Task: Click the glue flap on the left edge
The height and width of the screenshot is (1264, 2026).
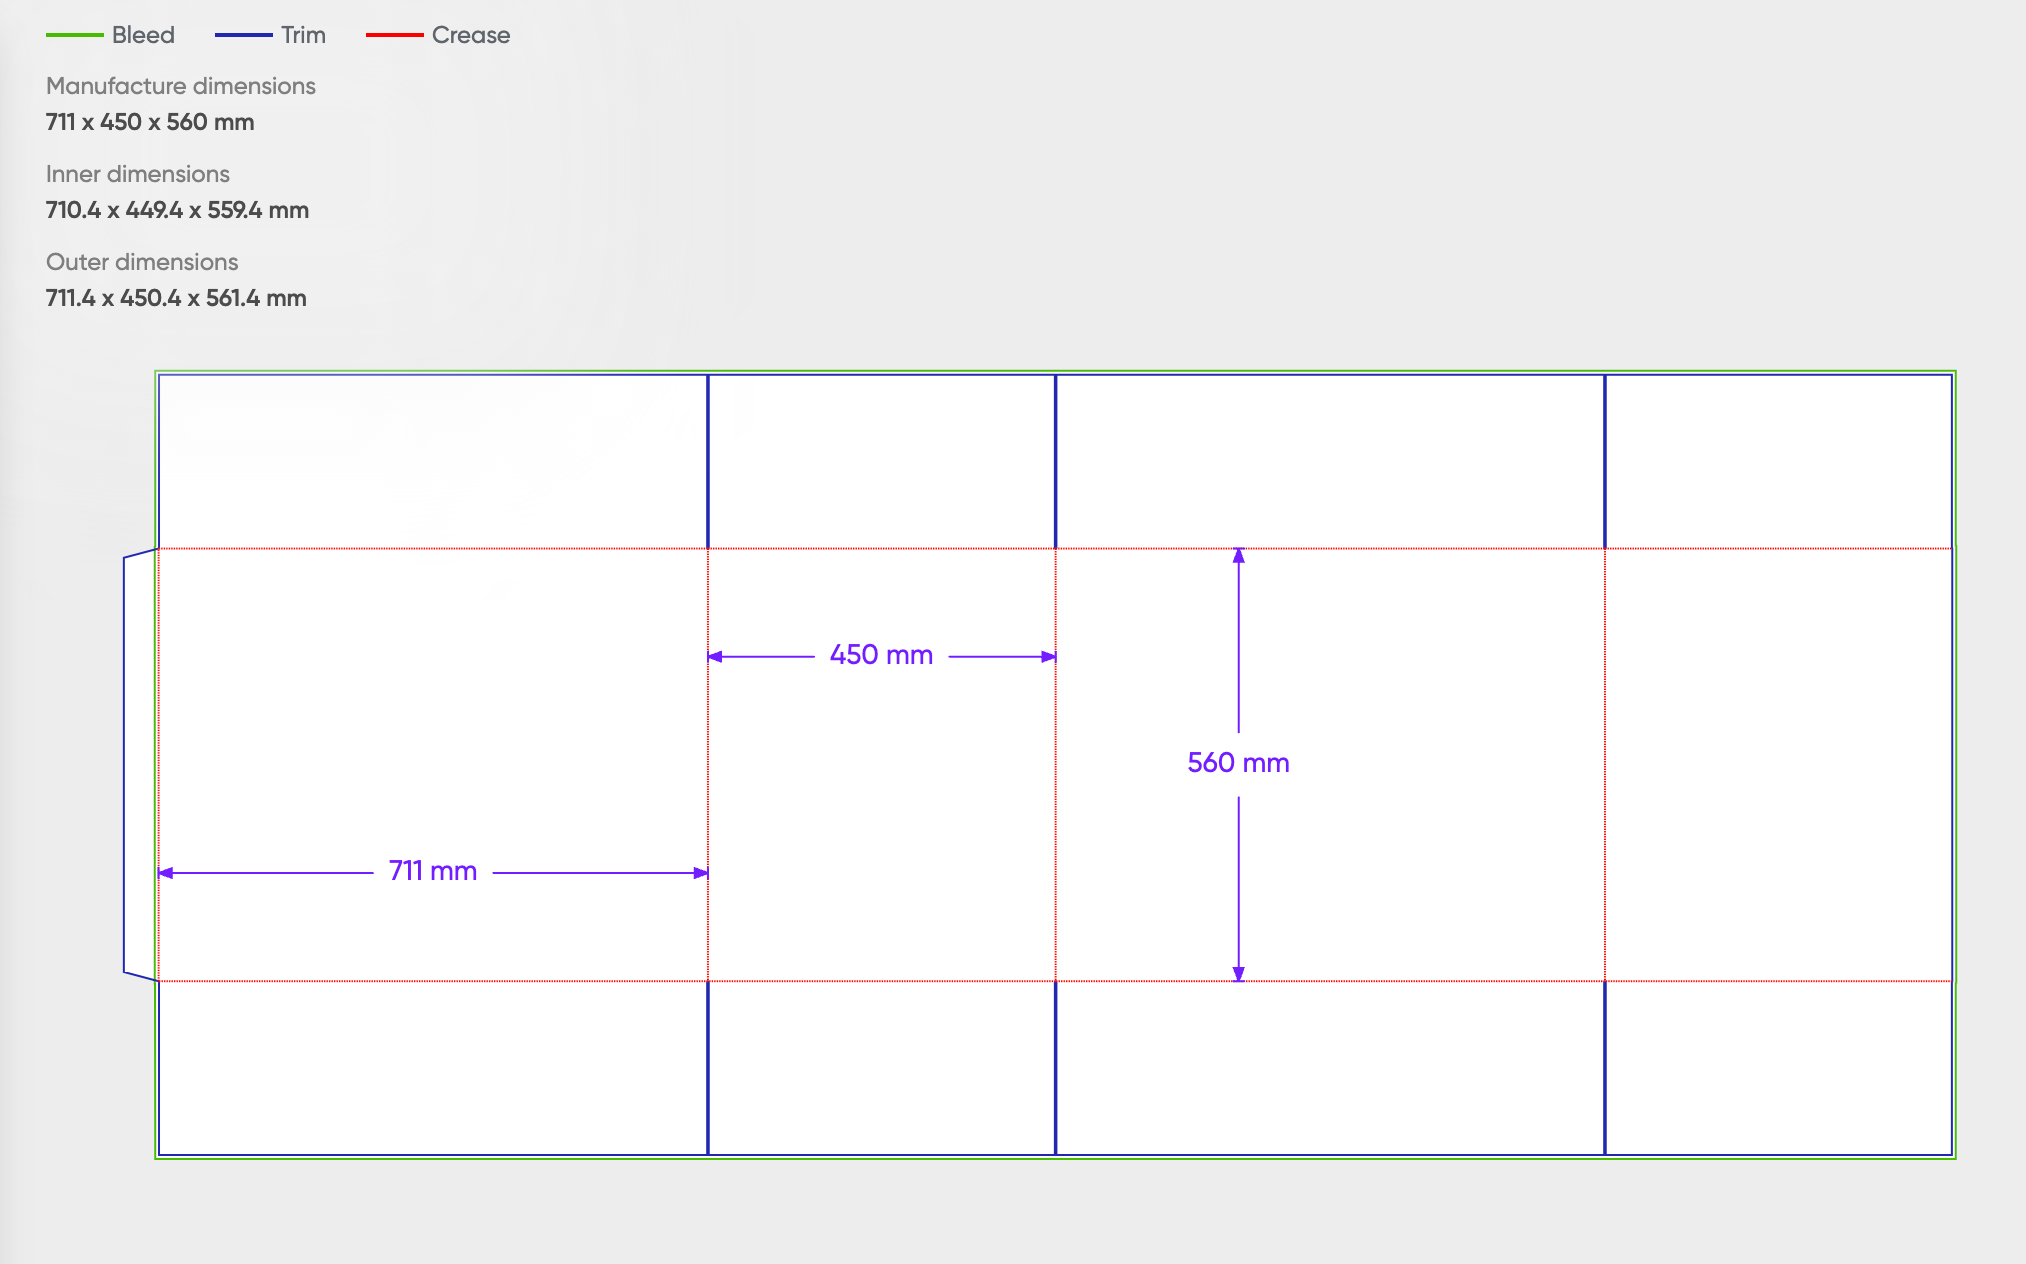Action: click(x=140, y=765)
